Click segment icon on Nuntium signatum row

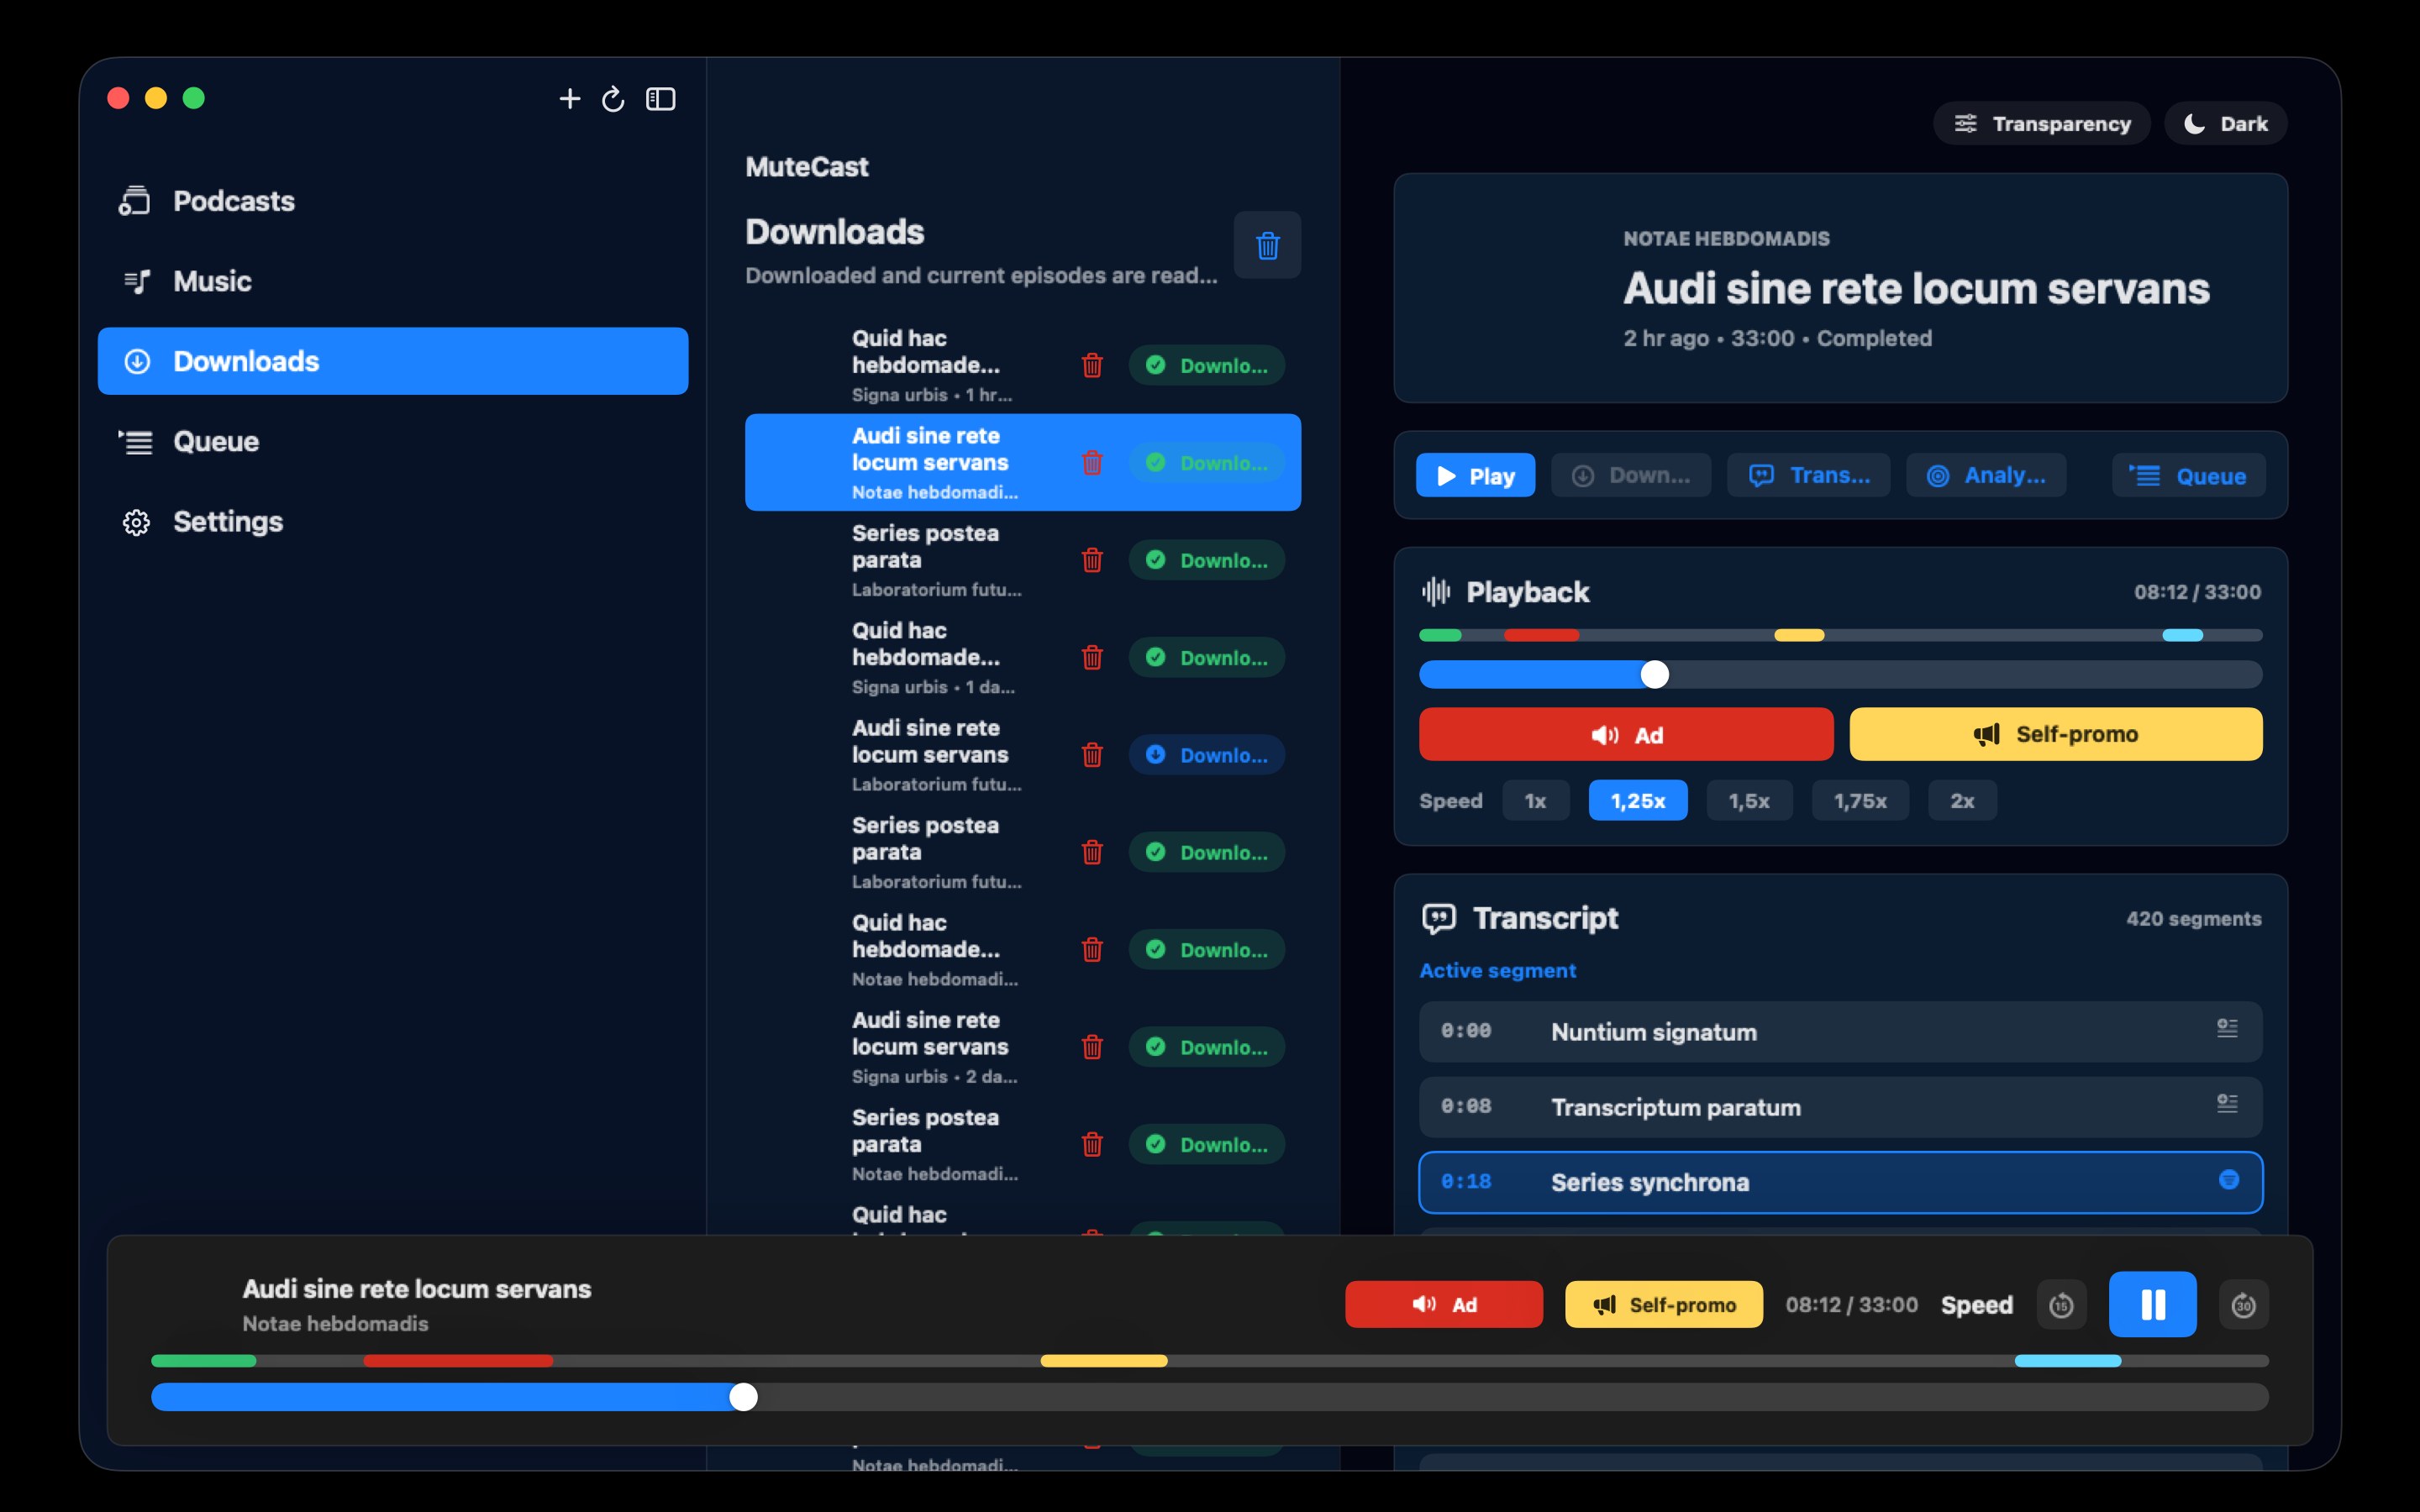[2227, 1029]
